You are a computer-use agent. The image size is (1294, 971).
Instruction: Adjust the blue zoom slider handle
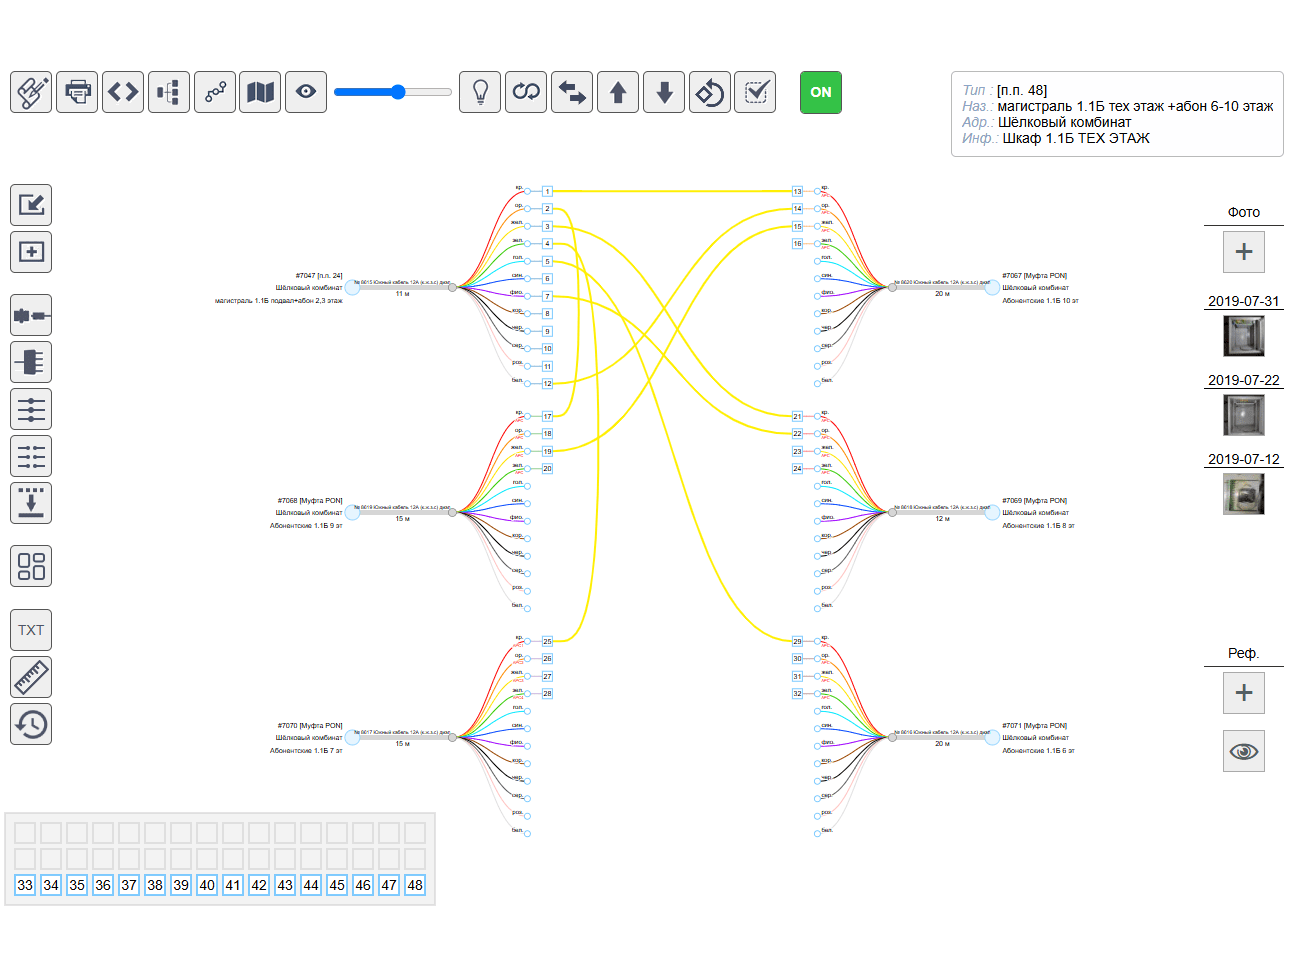click(x=398, y=92)
